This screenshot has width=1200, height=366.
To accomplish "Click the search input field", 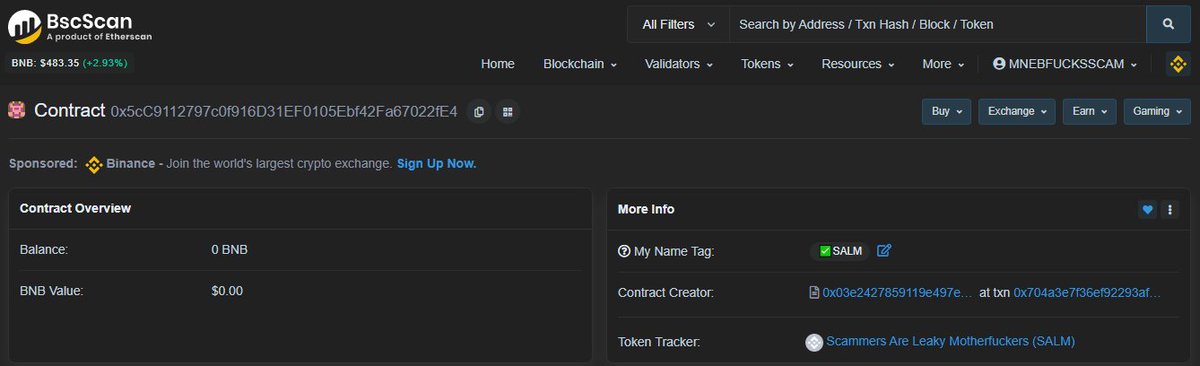I will [x=937, y=24].
